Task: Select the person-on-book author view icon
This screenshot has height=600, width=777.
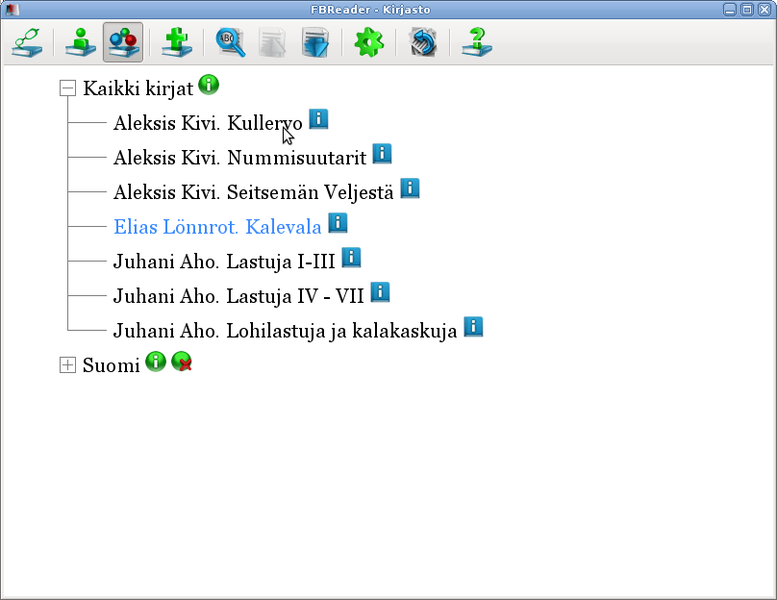Action: 81,42
